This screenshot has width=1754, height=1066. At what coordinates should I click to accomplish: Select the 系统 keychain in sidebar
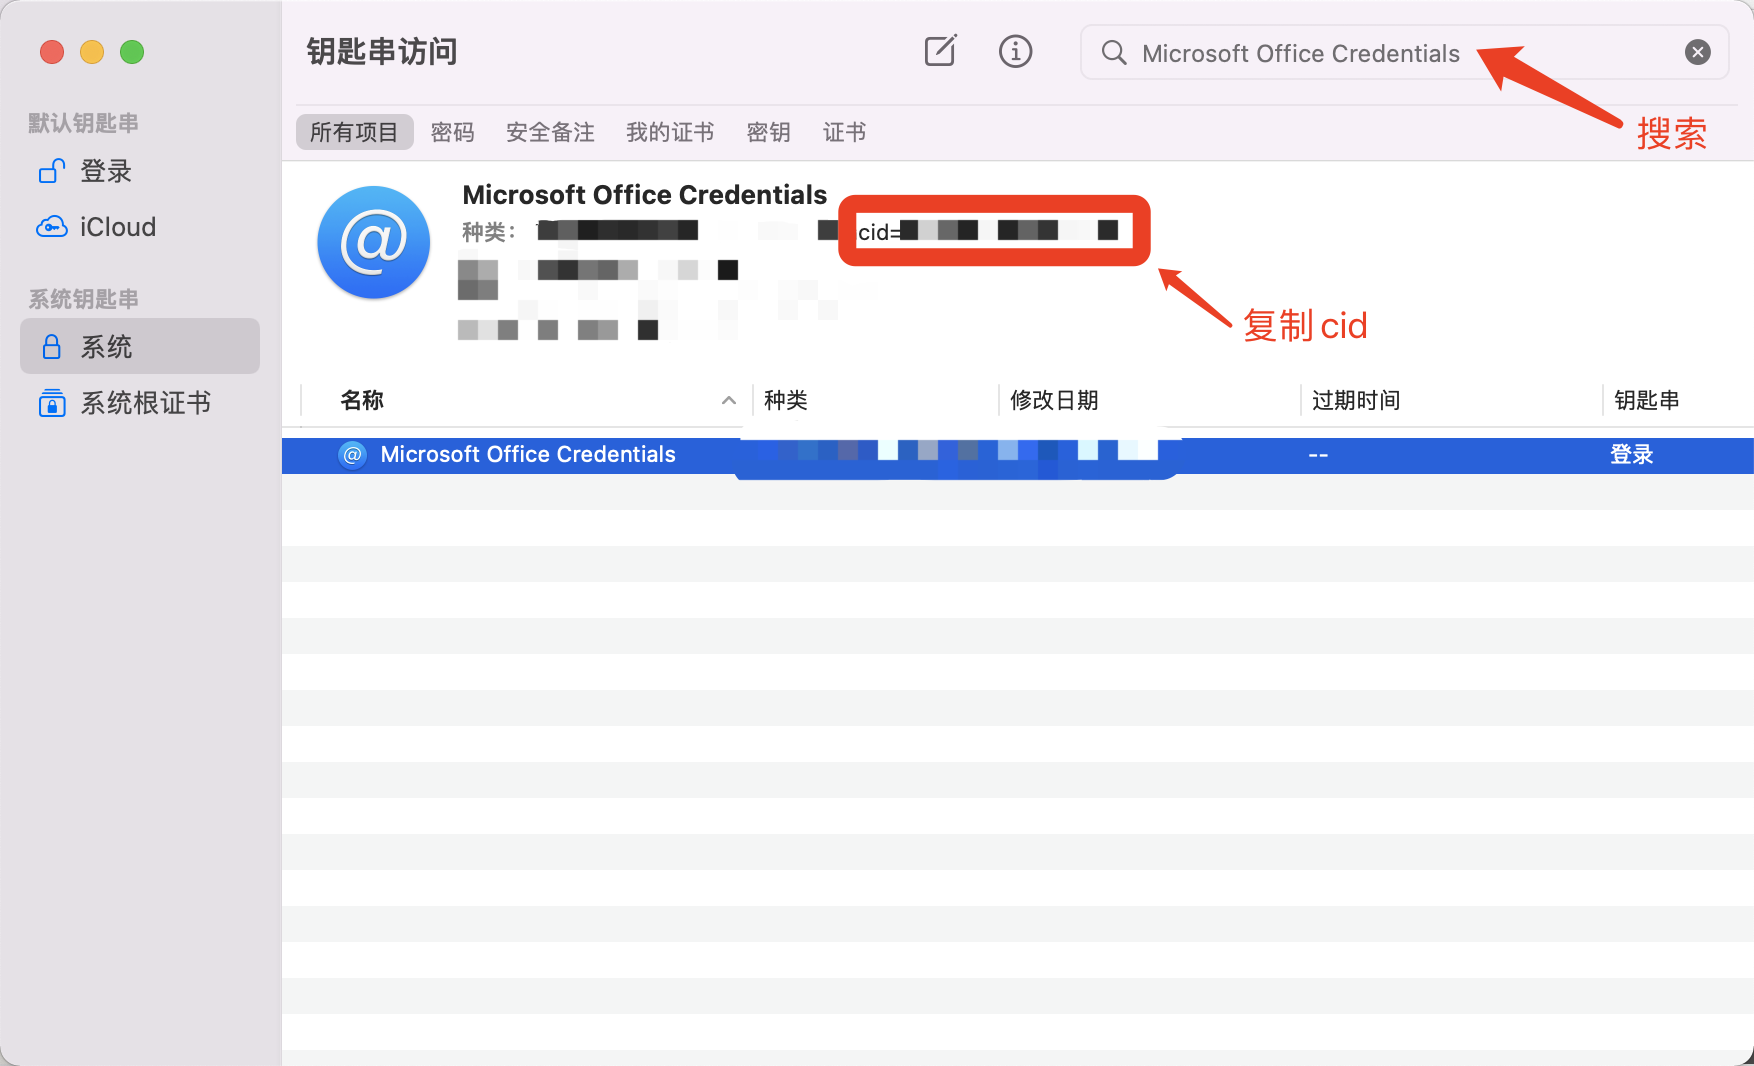tap(140, 346)
